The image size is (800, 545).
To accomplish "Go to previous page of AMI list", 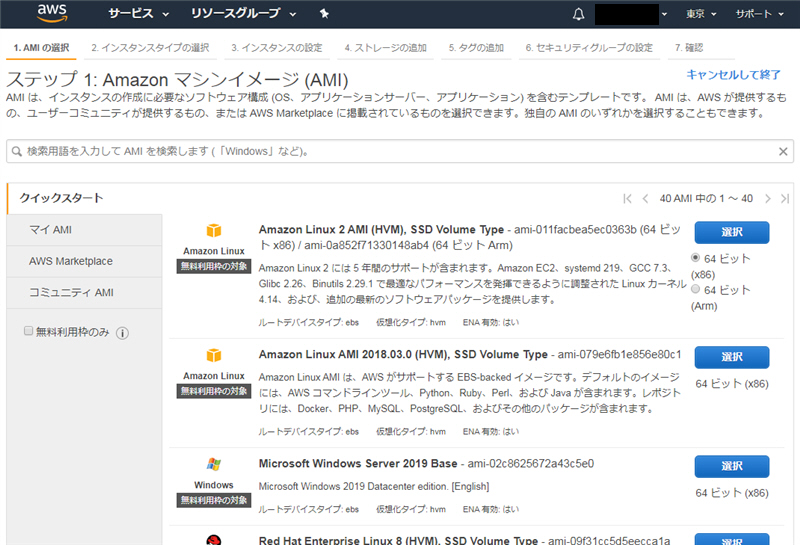I will (x=645, y=199).
